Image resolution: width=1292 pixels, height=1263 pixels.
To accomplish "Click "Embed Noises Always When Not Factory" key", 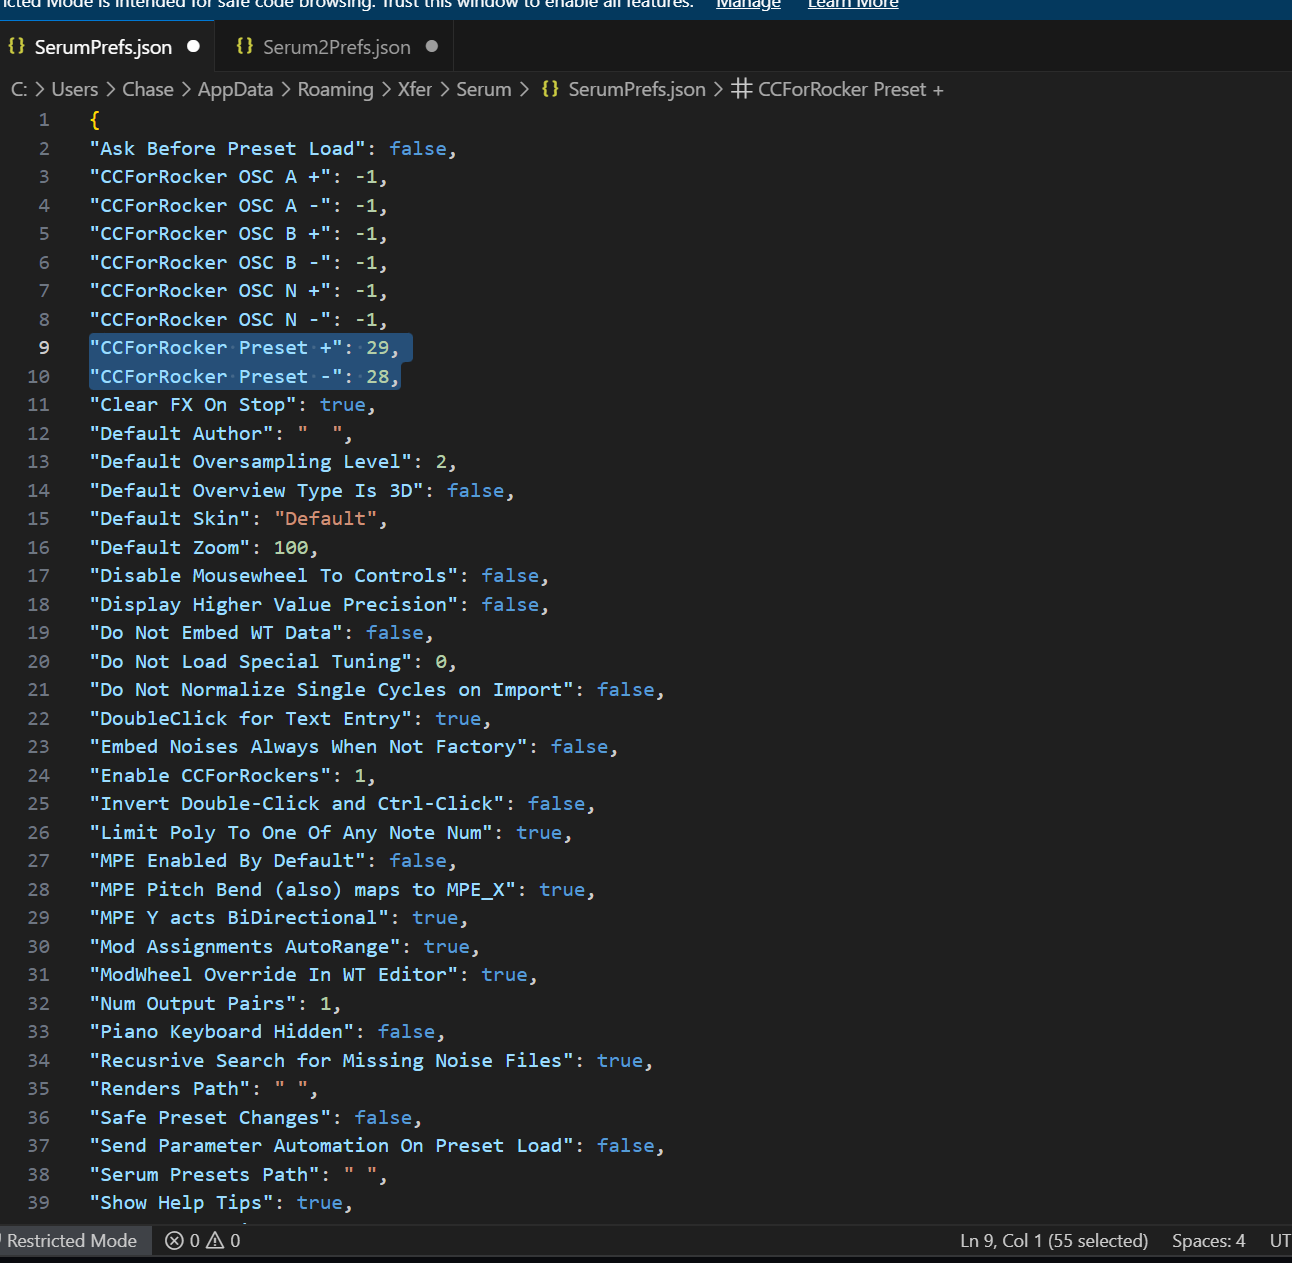I will pyautogui.click(x=308, y=747).
